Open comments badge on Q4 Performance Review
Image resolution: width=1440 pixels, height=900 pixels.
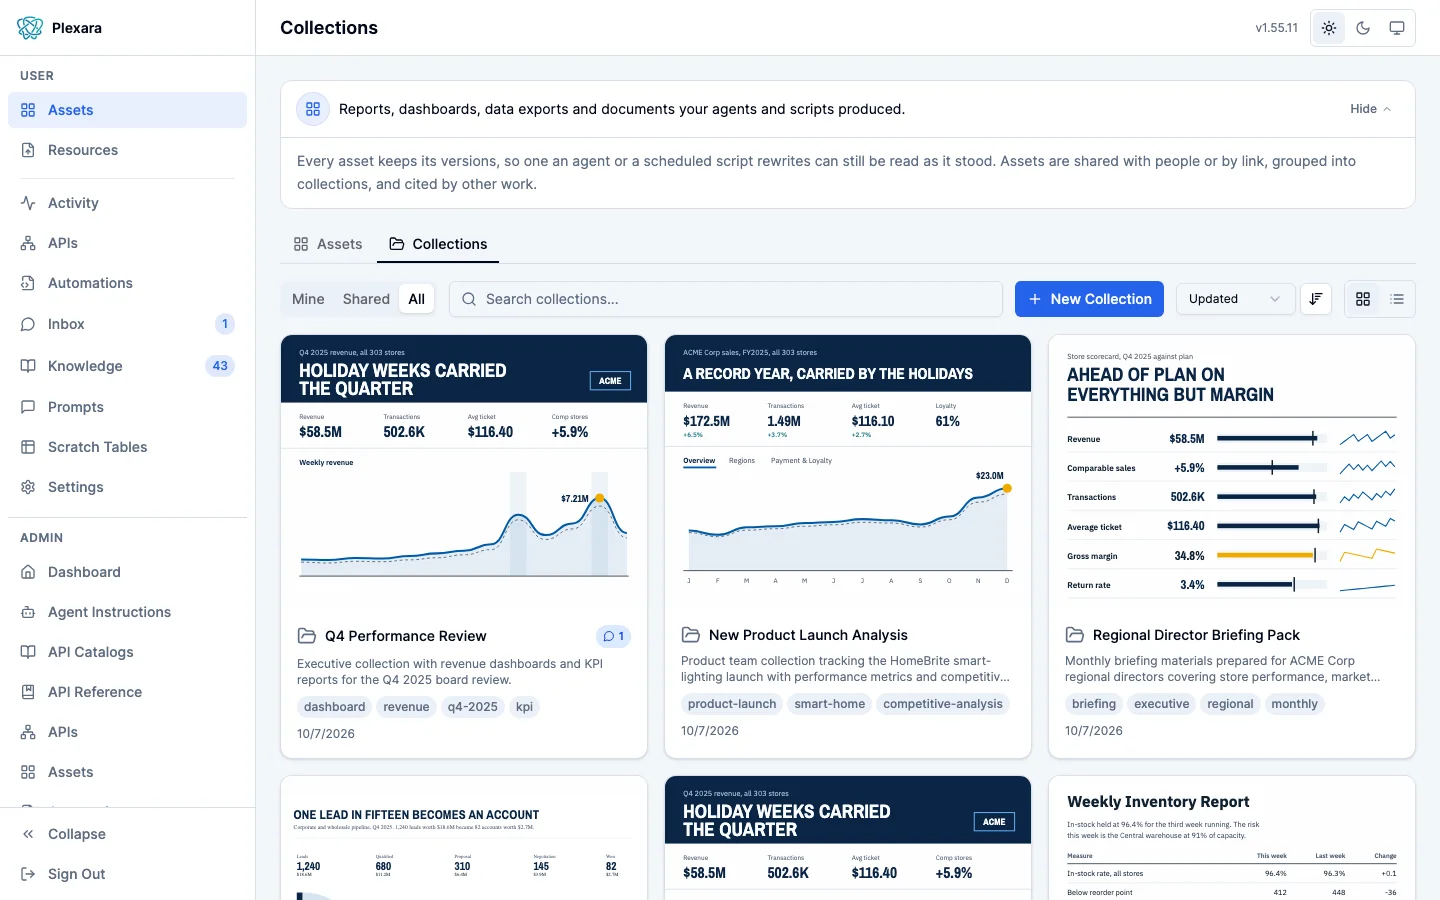point(613,636)
